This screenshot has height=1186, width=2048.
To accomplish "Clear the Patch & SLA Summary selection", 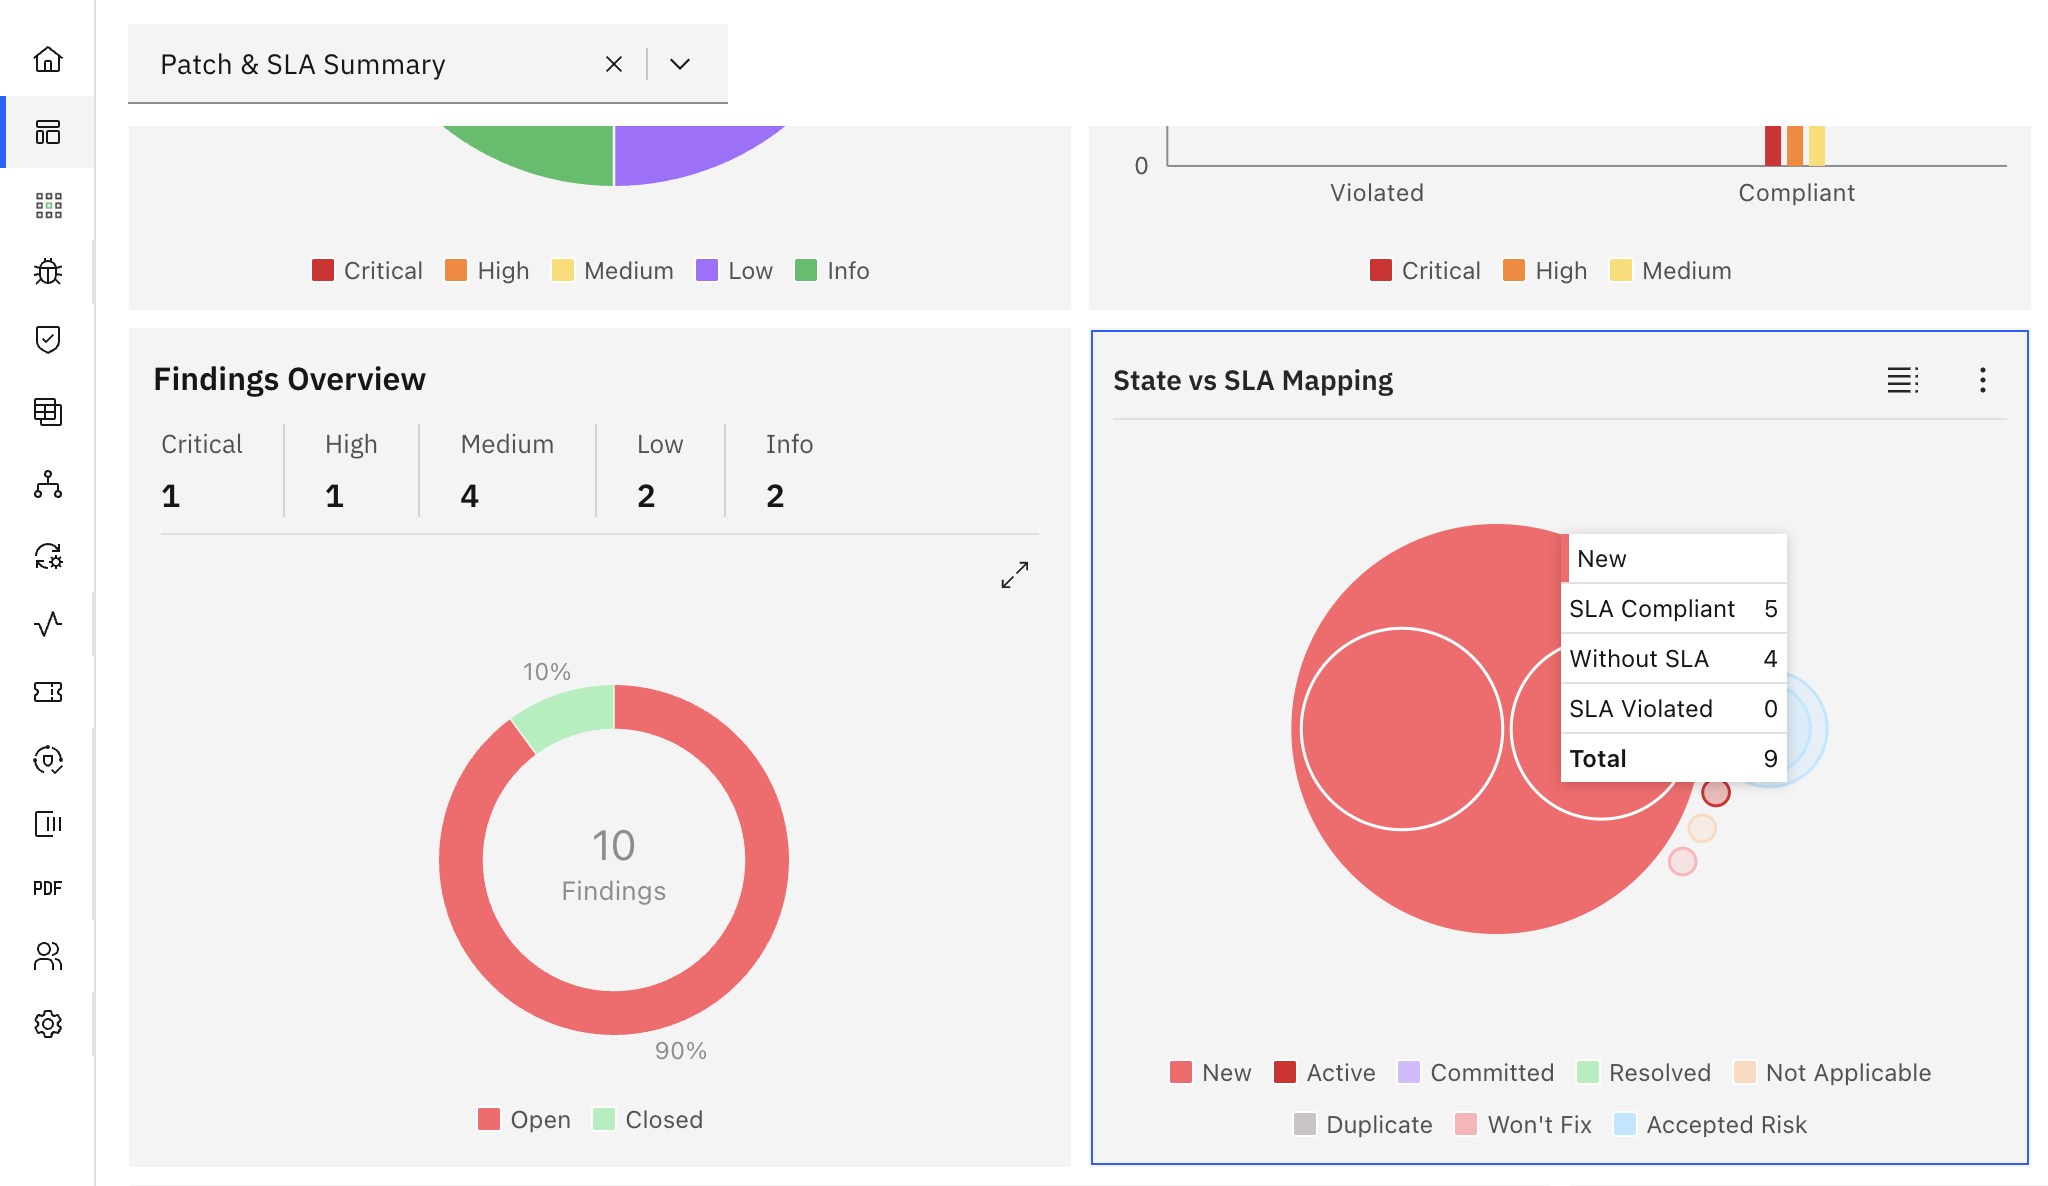I will click(614, 64).
